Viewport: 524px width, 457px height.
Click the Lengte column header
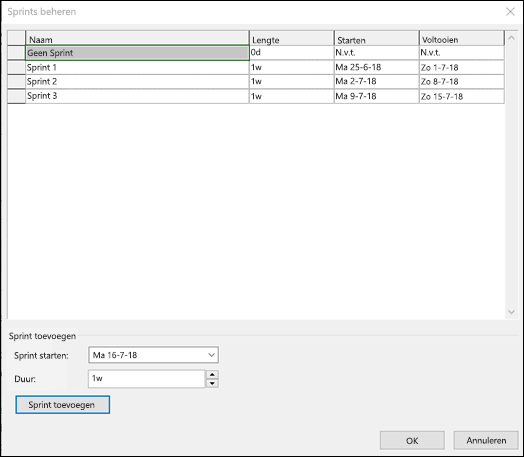coord(292,38)
